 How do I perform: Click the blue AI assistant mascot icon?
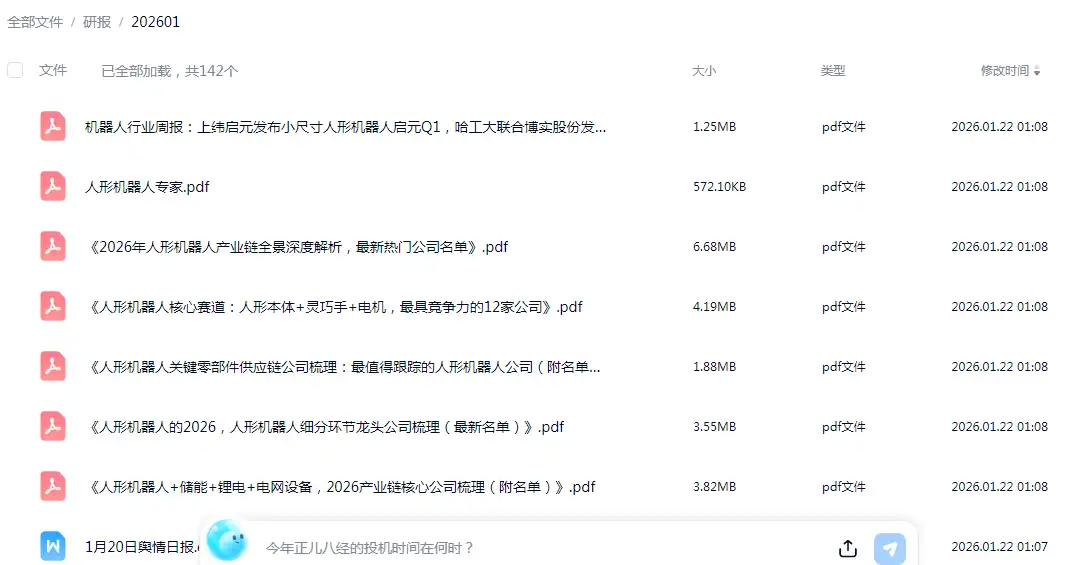[x=227, y=541]
